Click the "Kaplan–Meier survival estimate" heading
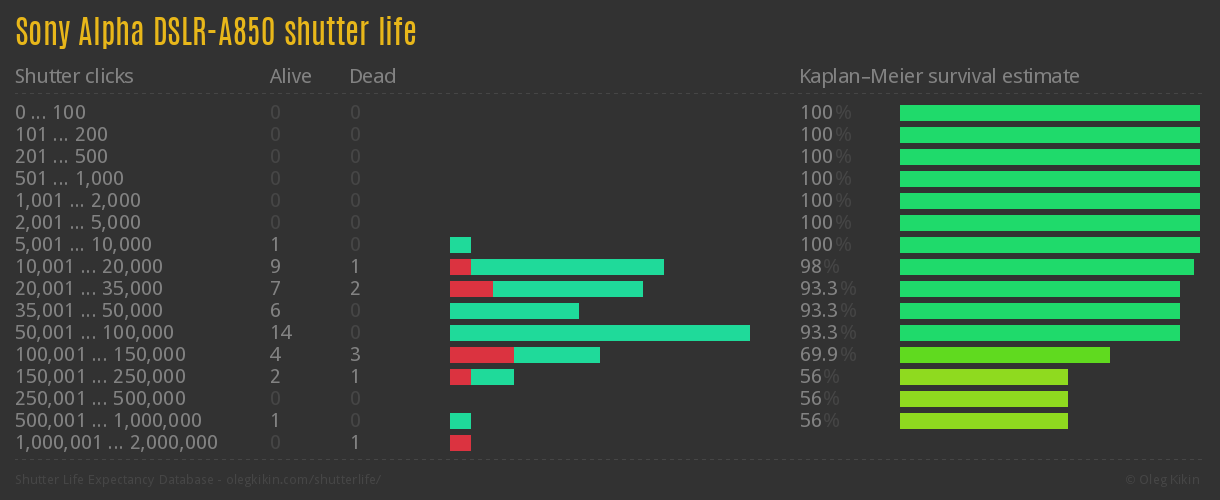Screen dimensions: 1220x500 (x=939, y=76)
